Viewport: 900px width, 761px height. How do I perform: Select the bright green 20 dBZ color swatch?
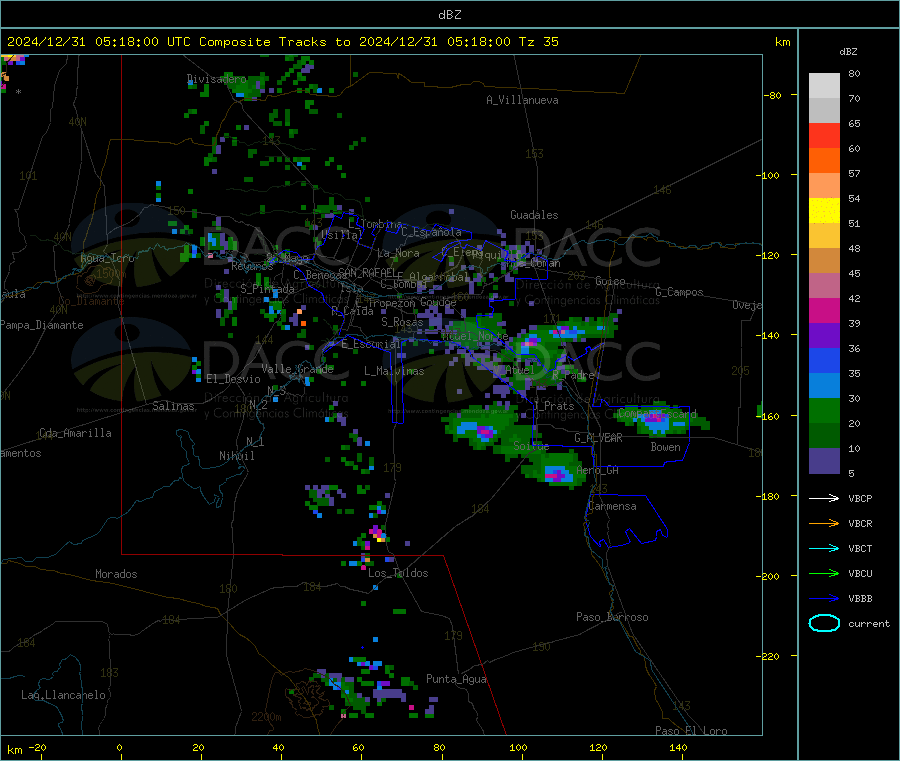[824, 410]
